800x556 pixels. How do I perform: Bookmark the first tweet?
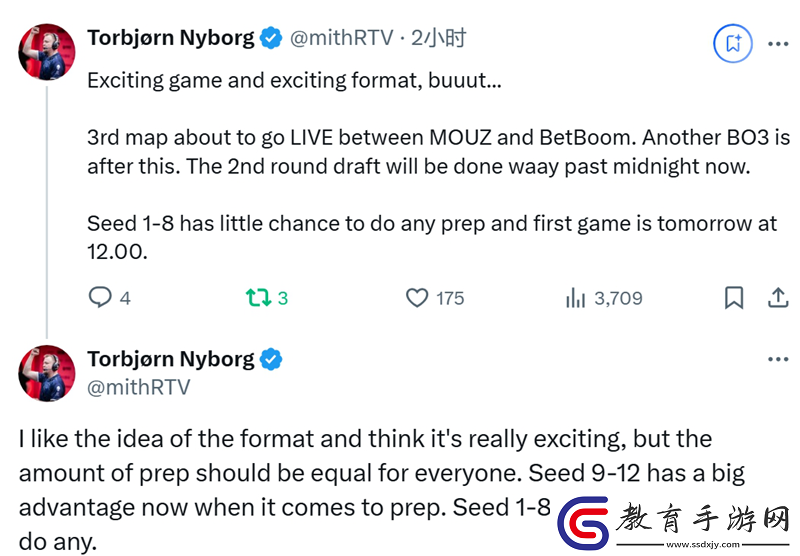[734, 297]
